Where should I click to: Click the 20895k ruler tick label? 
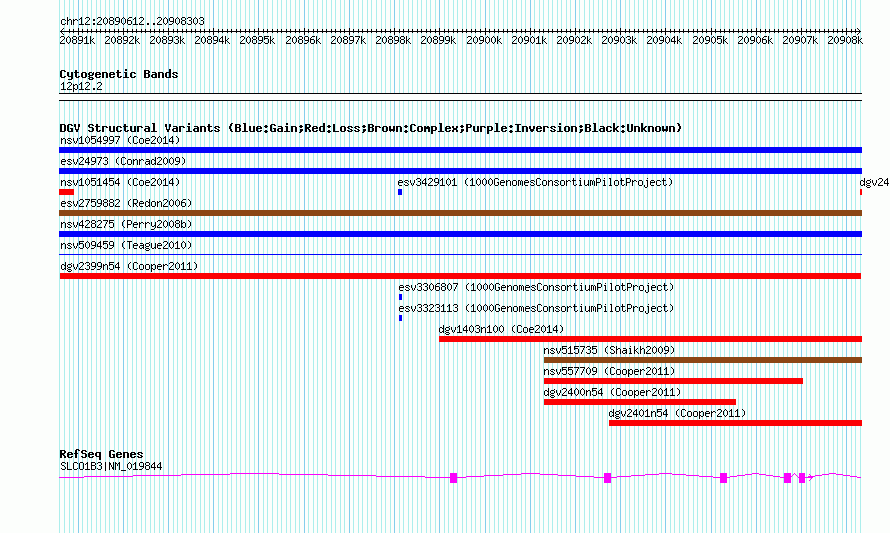257,40
